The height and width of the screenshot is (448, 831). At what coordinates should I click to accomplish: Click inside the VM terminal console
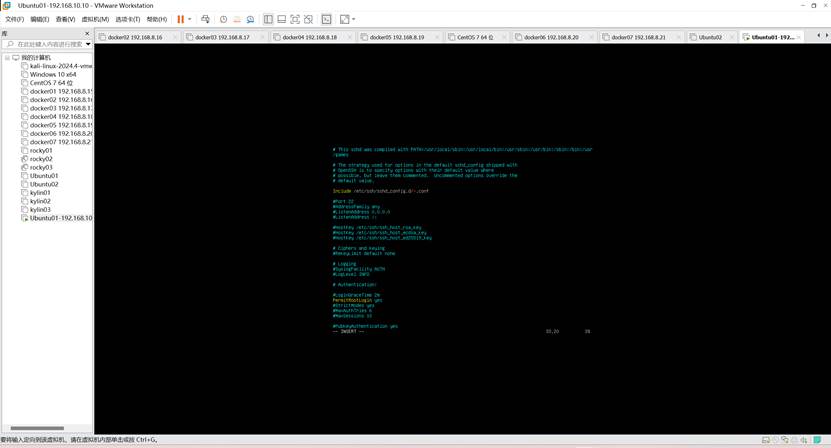pos(462,239)
